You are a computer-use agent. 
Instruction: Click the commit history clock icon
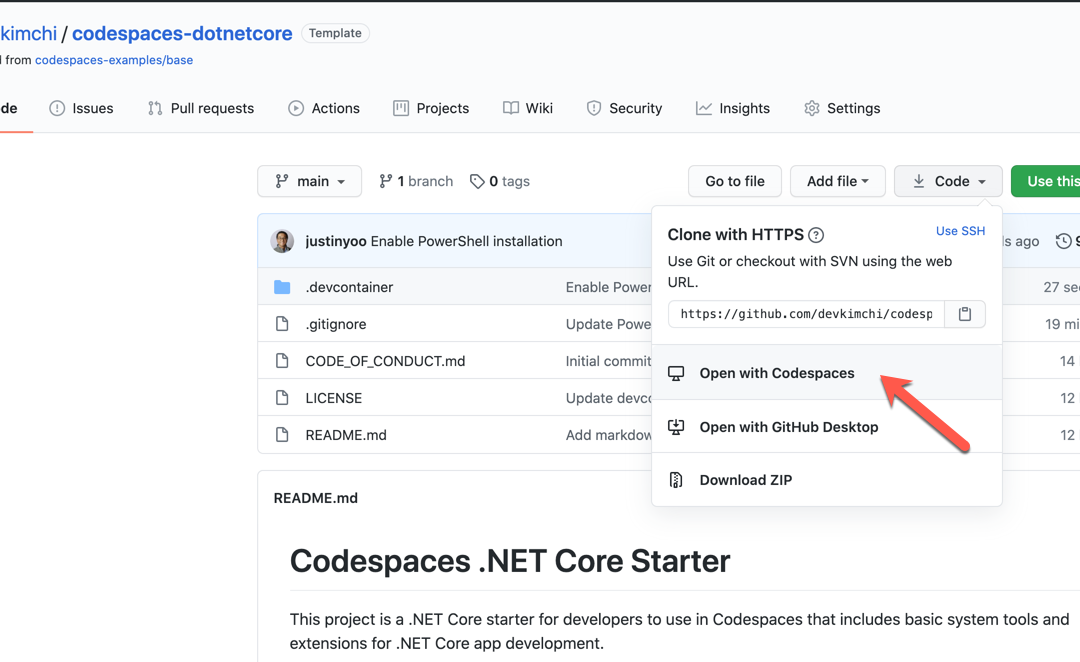click(1063, 241)
